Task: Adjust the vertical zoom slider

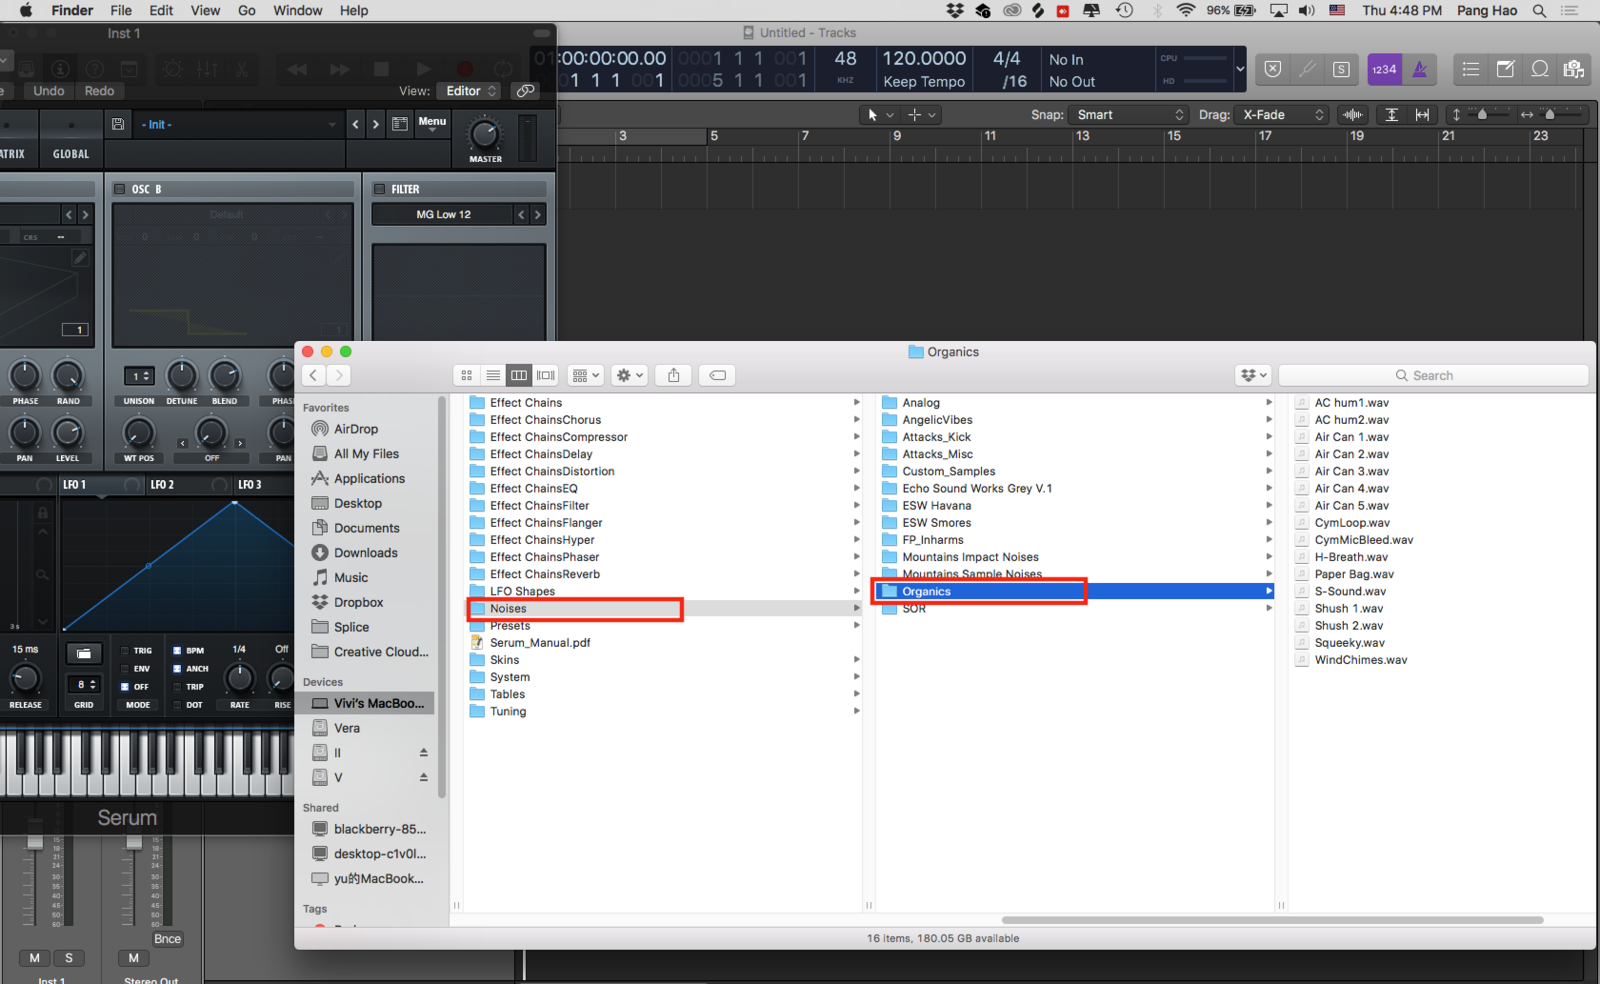Action: tap(1481, 115)
